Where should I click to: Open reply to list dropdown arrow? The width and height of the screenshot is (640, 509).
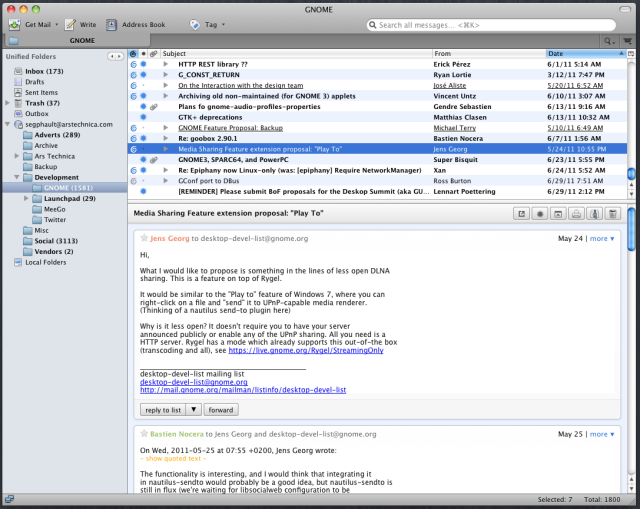[x=194, y=409]
